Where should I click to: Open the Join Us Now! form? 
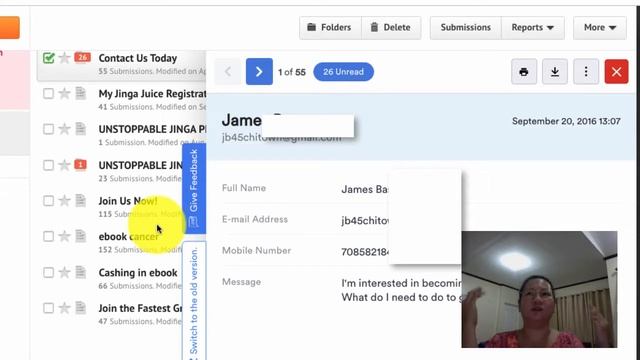coord(128,201)
